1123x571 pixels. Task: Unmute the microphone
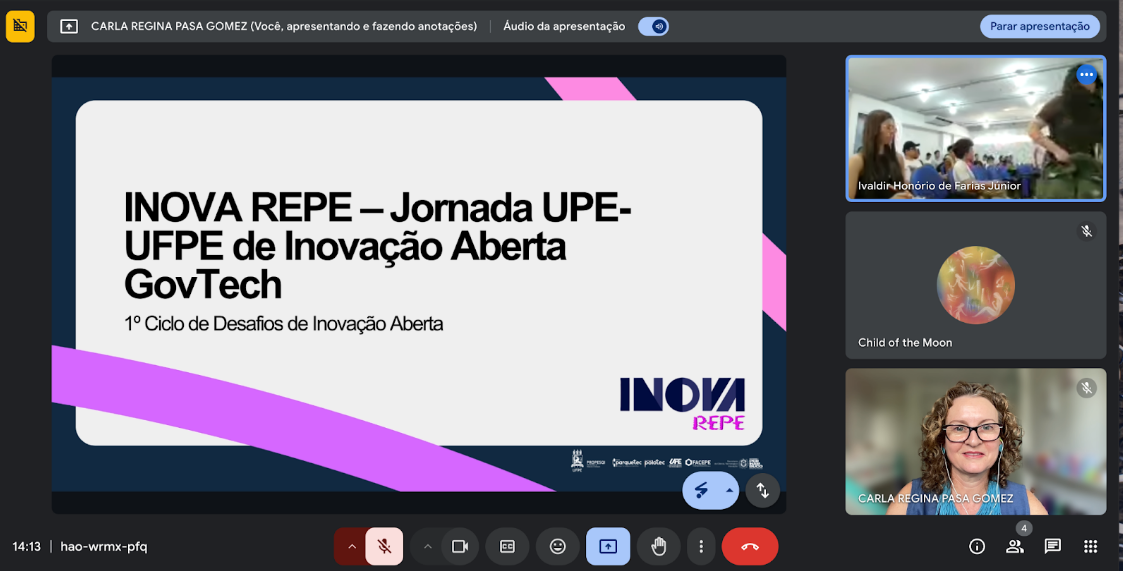pyautogui.click(x=384, y=546)
